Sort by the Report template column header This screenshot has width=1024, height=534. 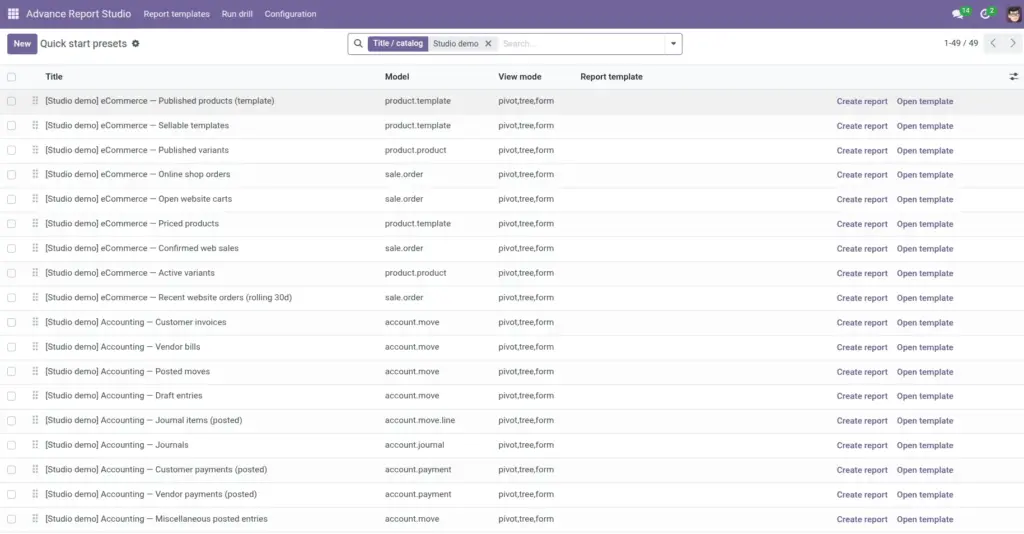611,77
